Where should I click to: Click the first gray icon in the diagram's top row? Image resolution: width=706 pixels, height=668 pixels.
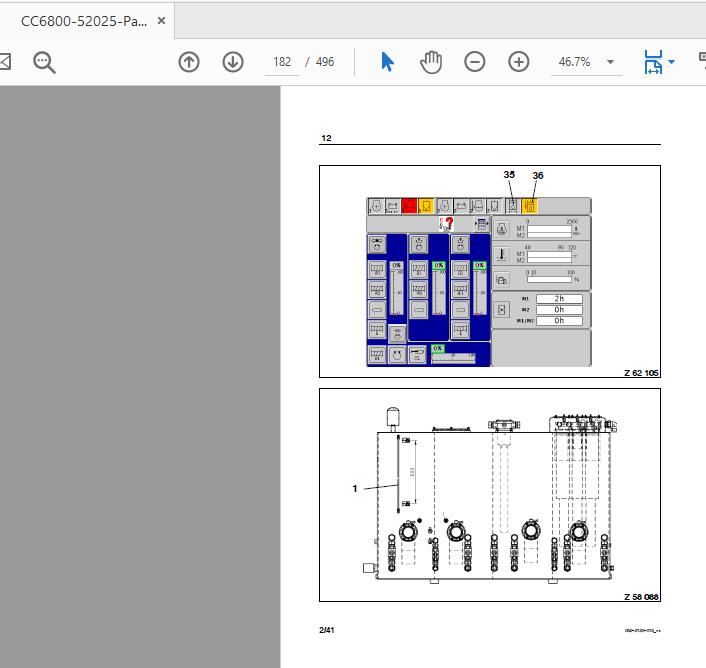376,206
